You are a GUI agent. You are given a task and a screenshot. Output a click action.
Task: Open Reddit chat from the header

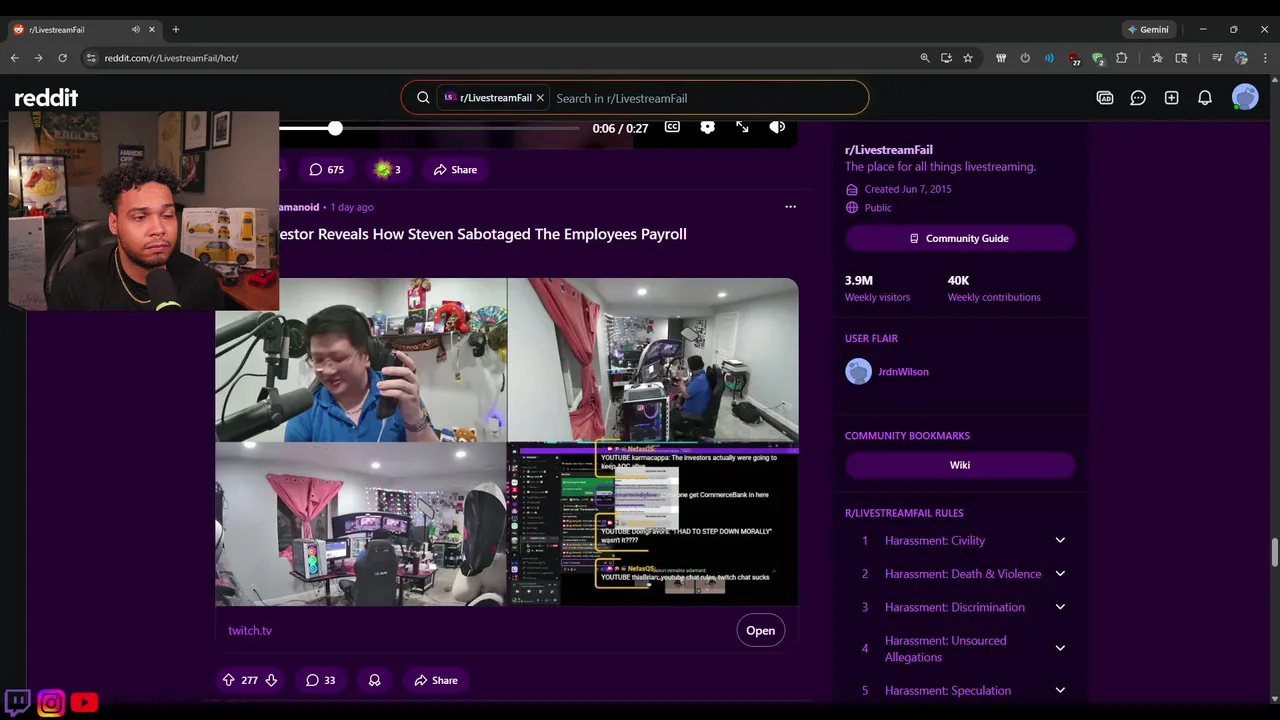point(1138,98)
